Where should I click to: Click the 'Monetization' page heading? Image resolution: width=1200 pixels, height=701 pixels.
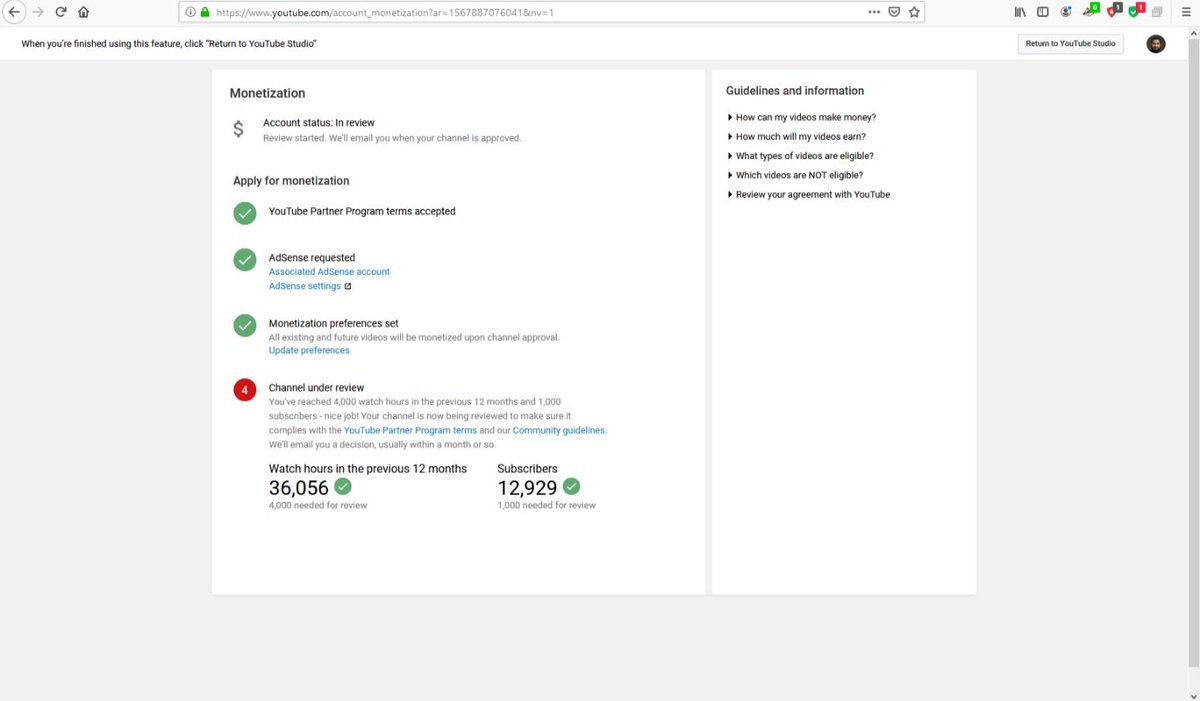point(267,93)
